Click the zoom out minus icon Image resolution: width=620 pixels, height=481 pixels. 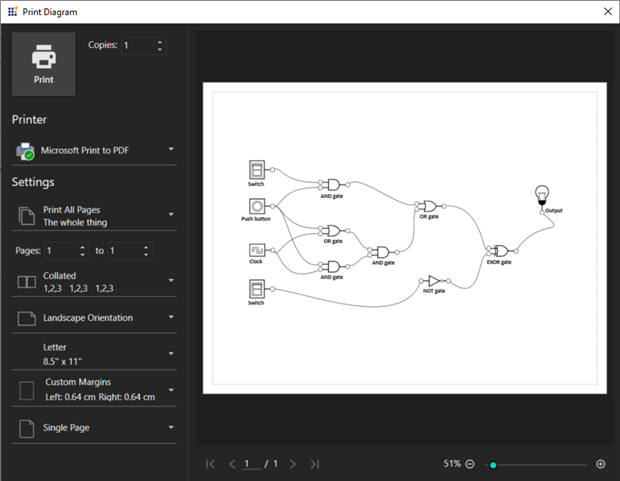pyautogui.click(x=470, y=464)
